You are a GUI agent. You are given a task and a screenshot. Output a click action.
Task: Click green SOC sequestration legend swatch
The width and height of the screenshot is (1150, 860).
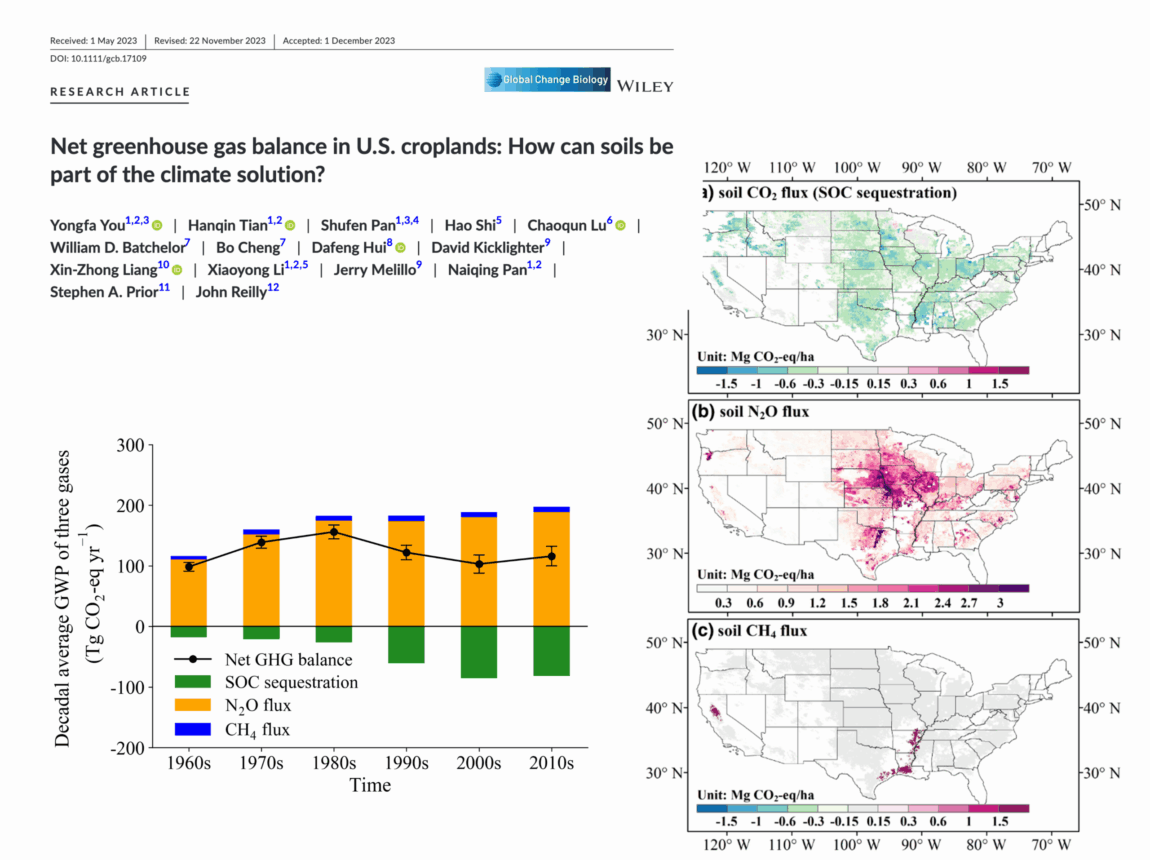(198, 683)
